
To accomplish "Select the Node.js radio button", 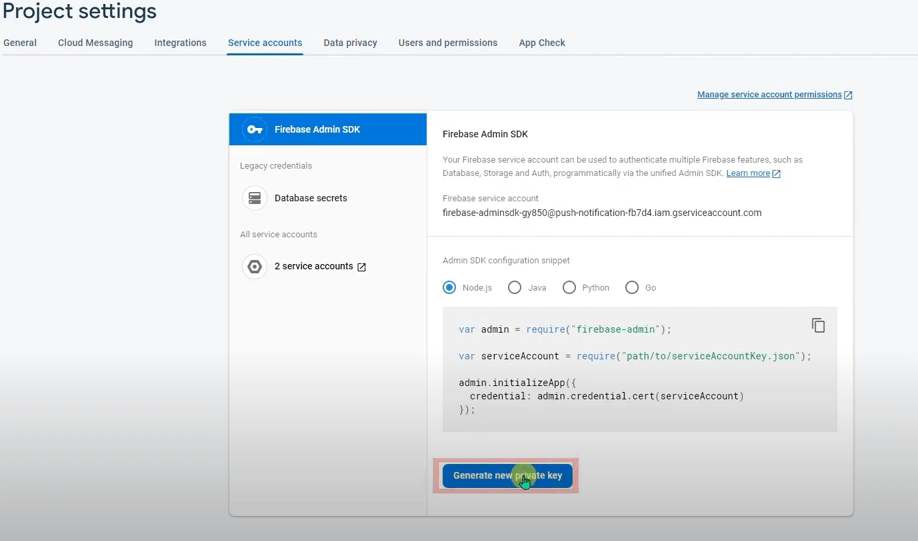I will click(449, 287).
